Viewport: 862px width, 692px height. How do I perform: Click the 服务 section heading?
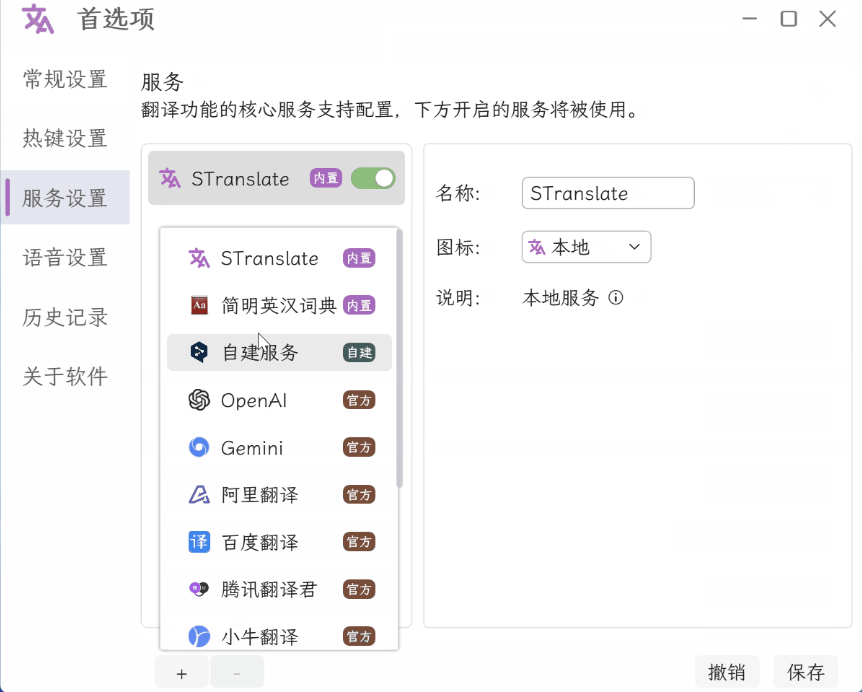point(162,82)
